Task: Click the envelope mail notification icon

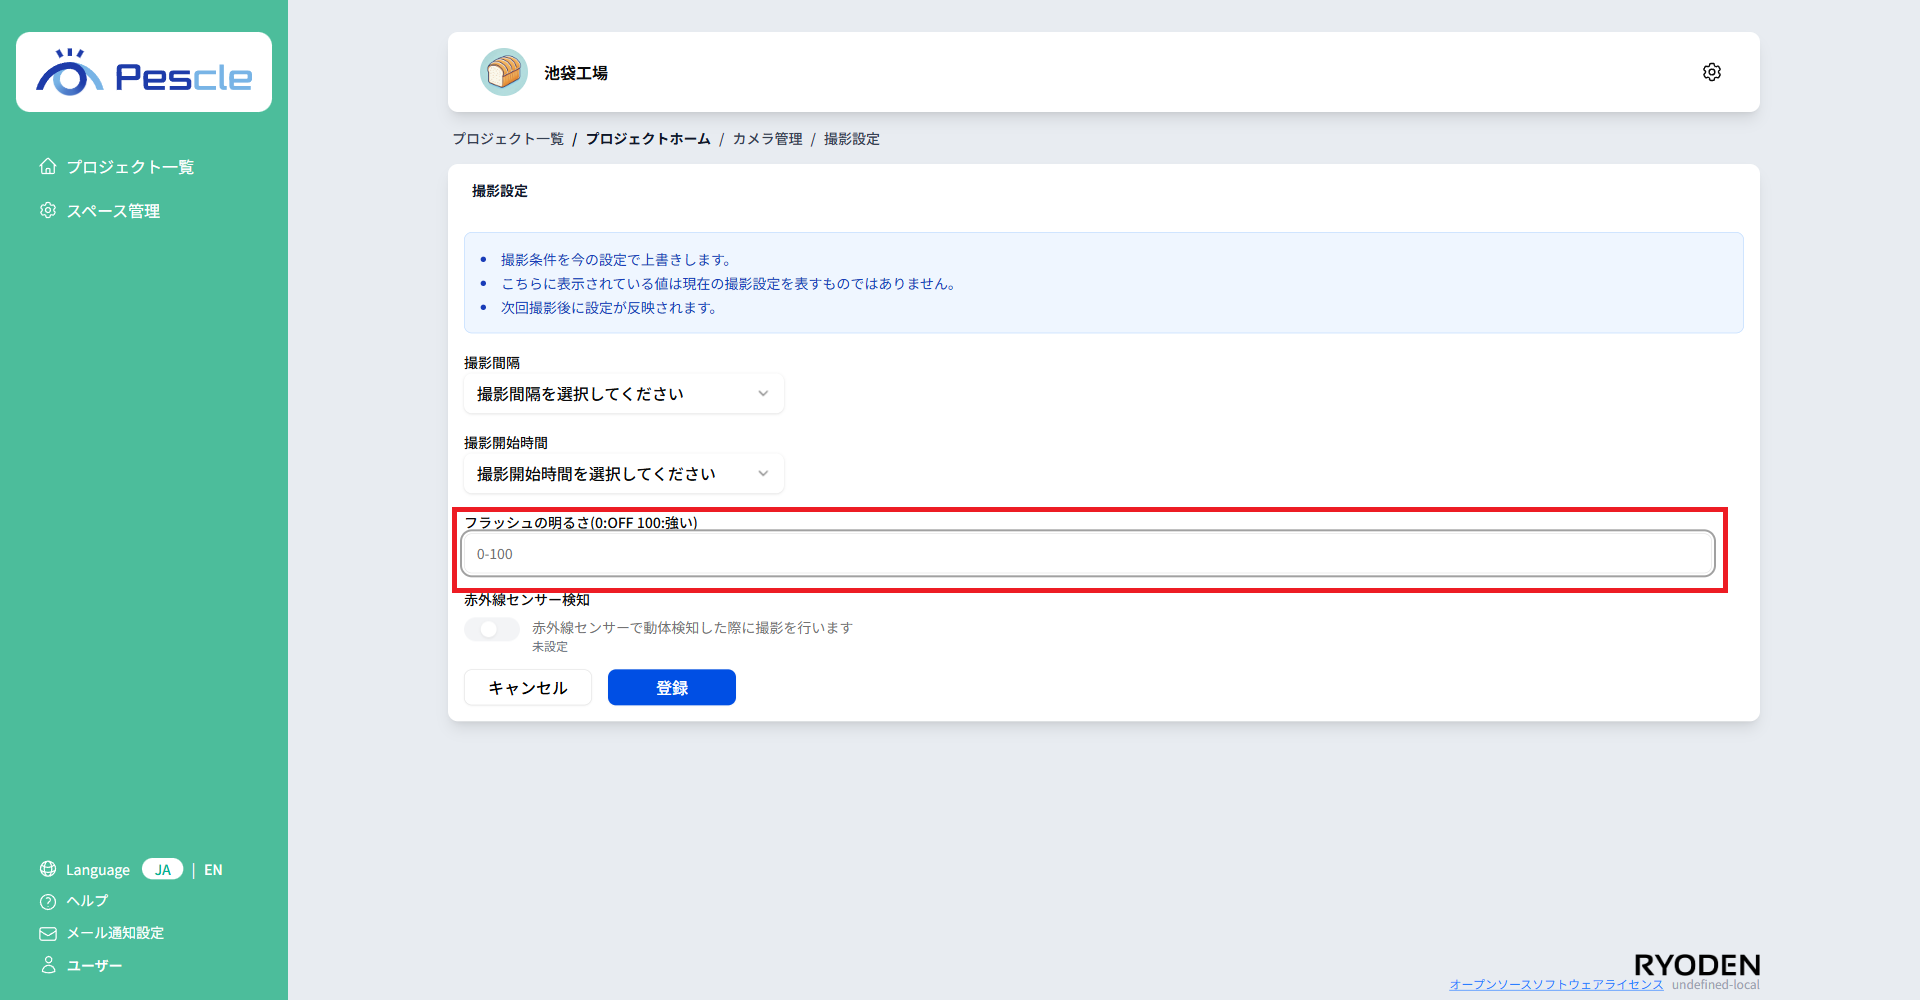Action: (x=48, y=933)
